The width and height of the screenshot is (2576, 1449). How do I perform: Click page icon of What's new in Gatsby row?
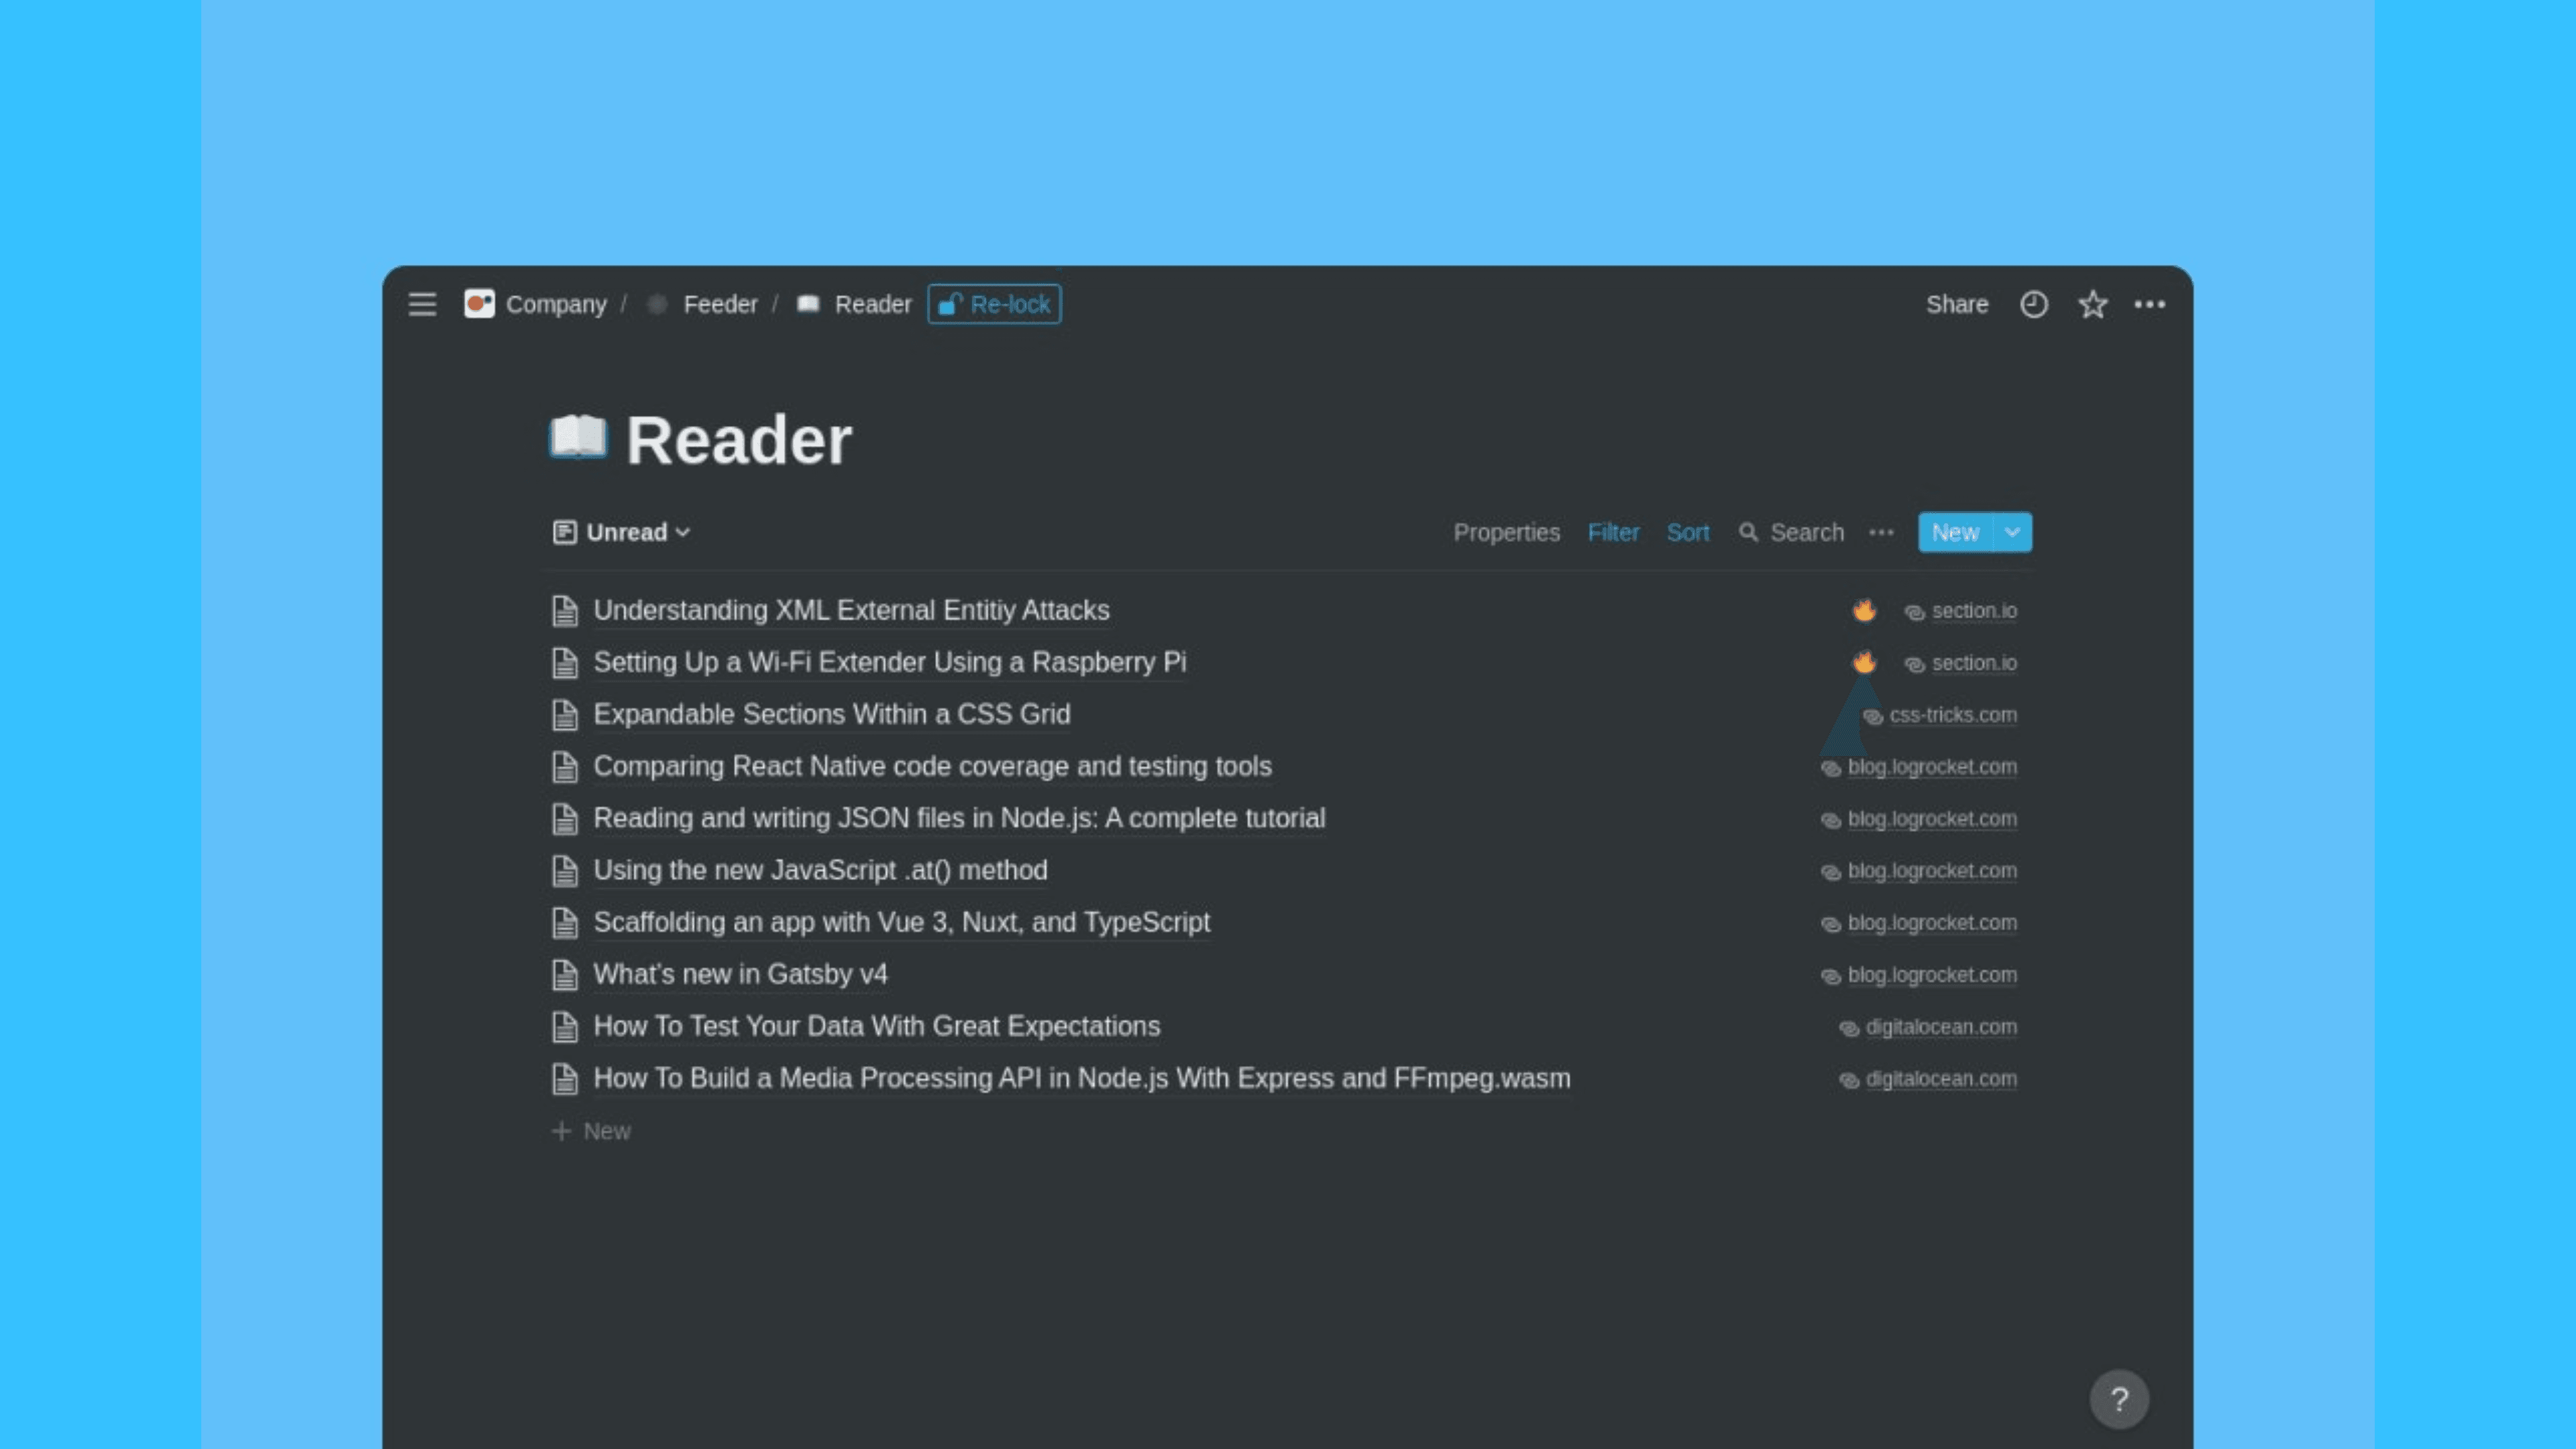tap(565, 974)
